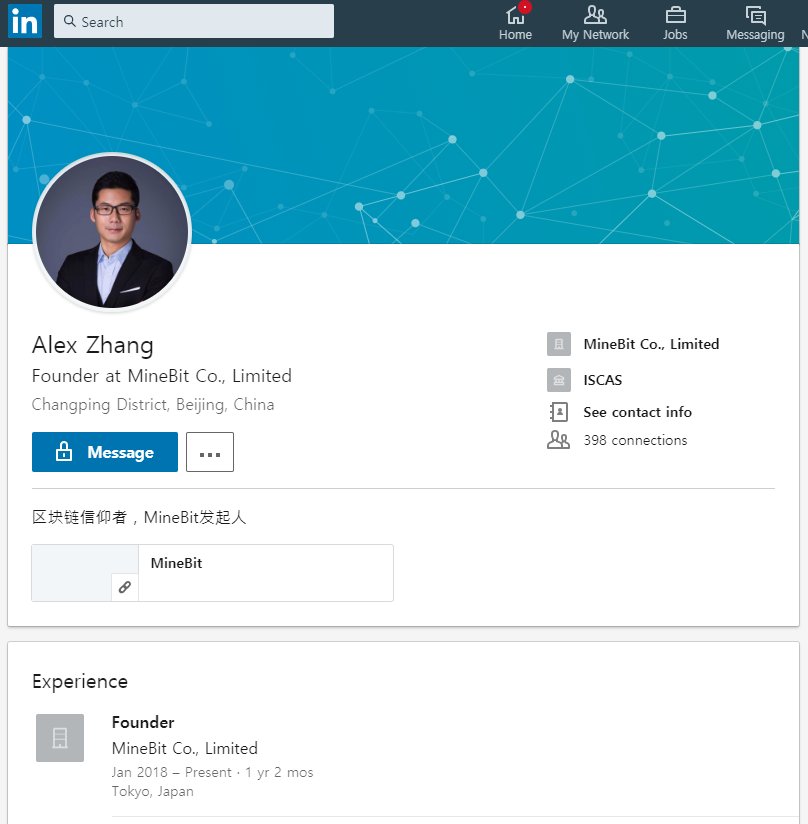Open the My Network tab
This screenshot has height=824, width=808.
(595, 23)
